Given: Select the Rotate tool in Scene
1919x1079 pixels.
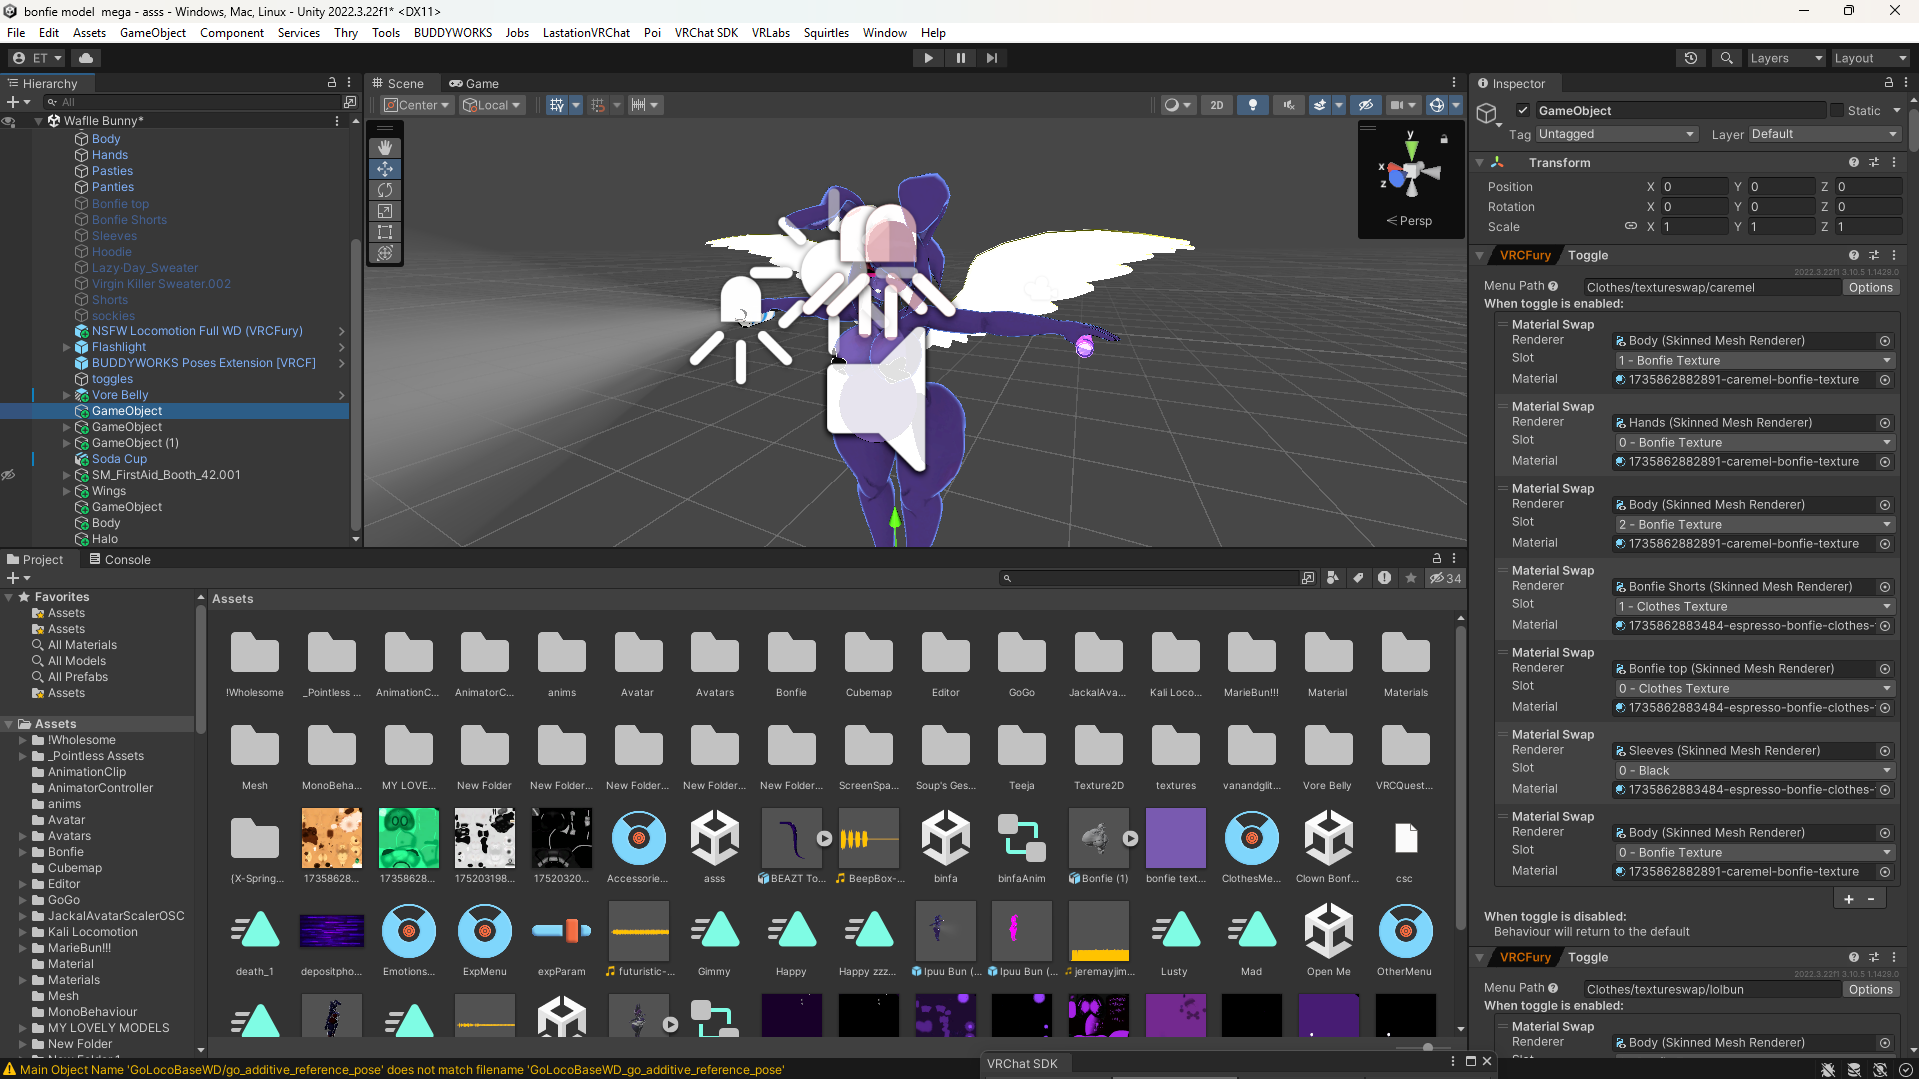Looking at the screenshot, I should [x=385, y=190].
